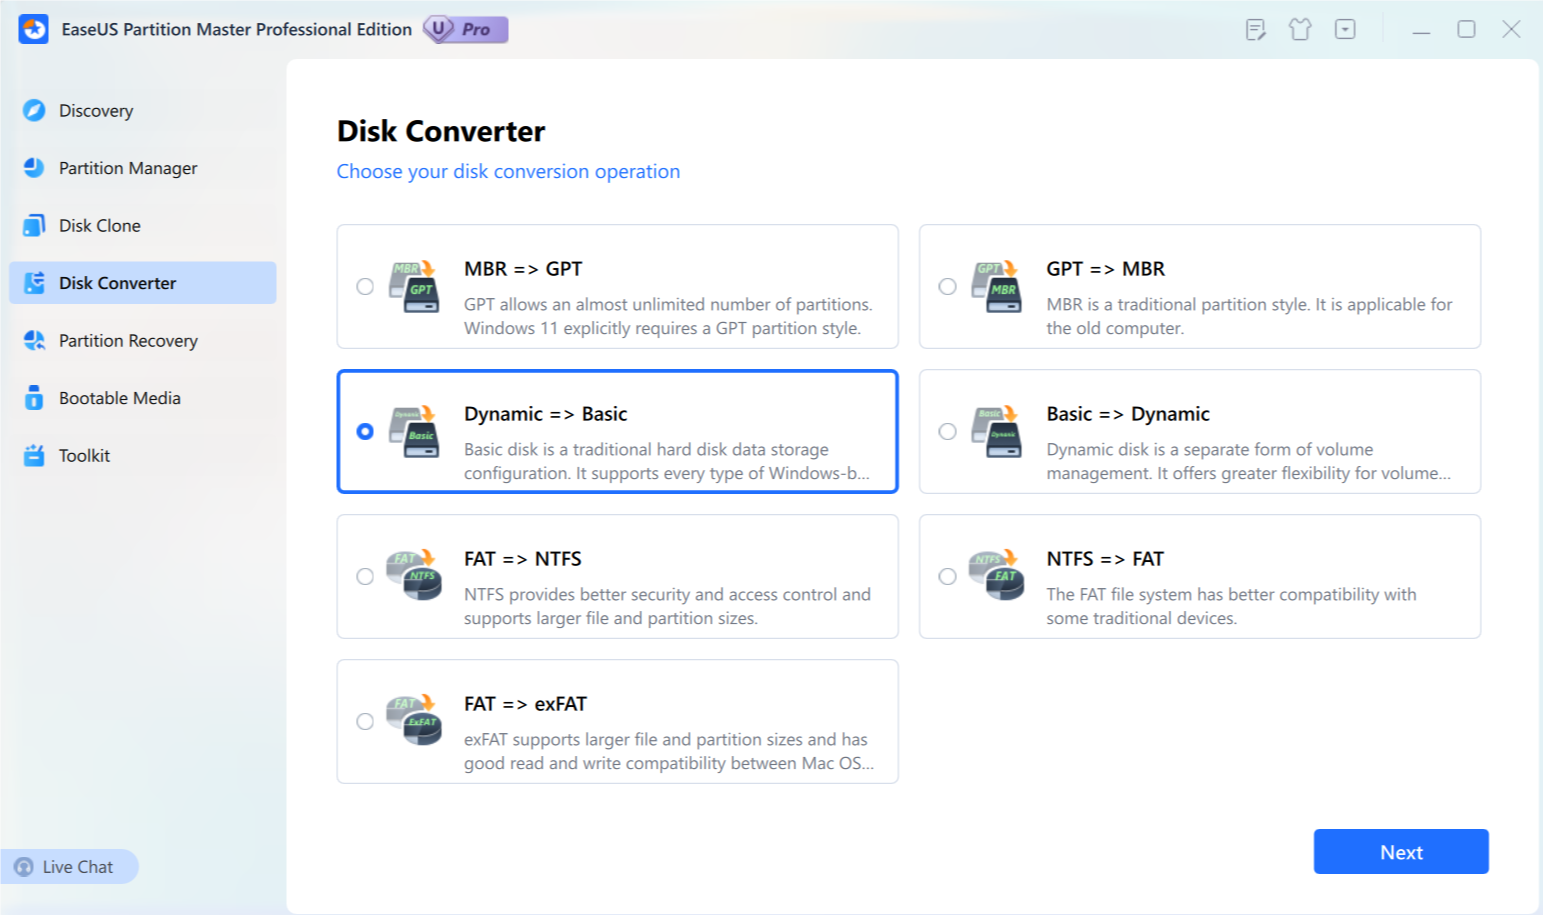Click the FAT to exFAT disk icon
The width and height of the screenshot is (1543, 915).
[x=414, y=721]
